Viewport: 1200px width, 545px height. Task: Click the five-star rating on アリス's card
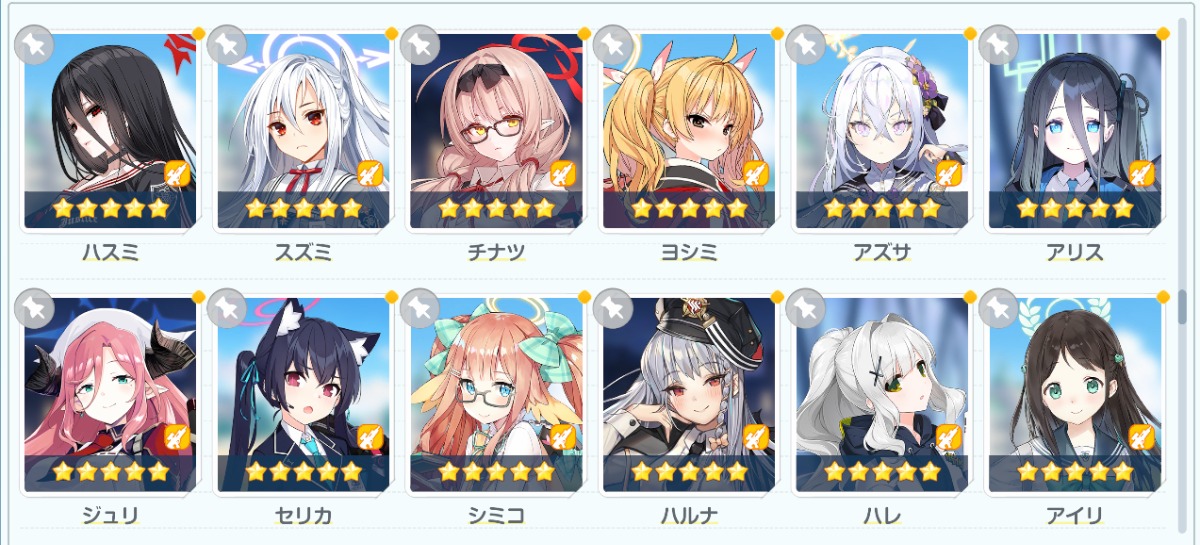[1074, 209]
